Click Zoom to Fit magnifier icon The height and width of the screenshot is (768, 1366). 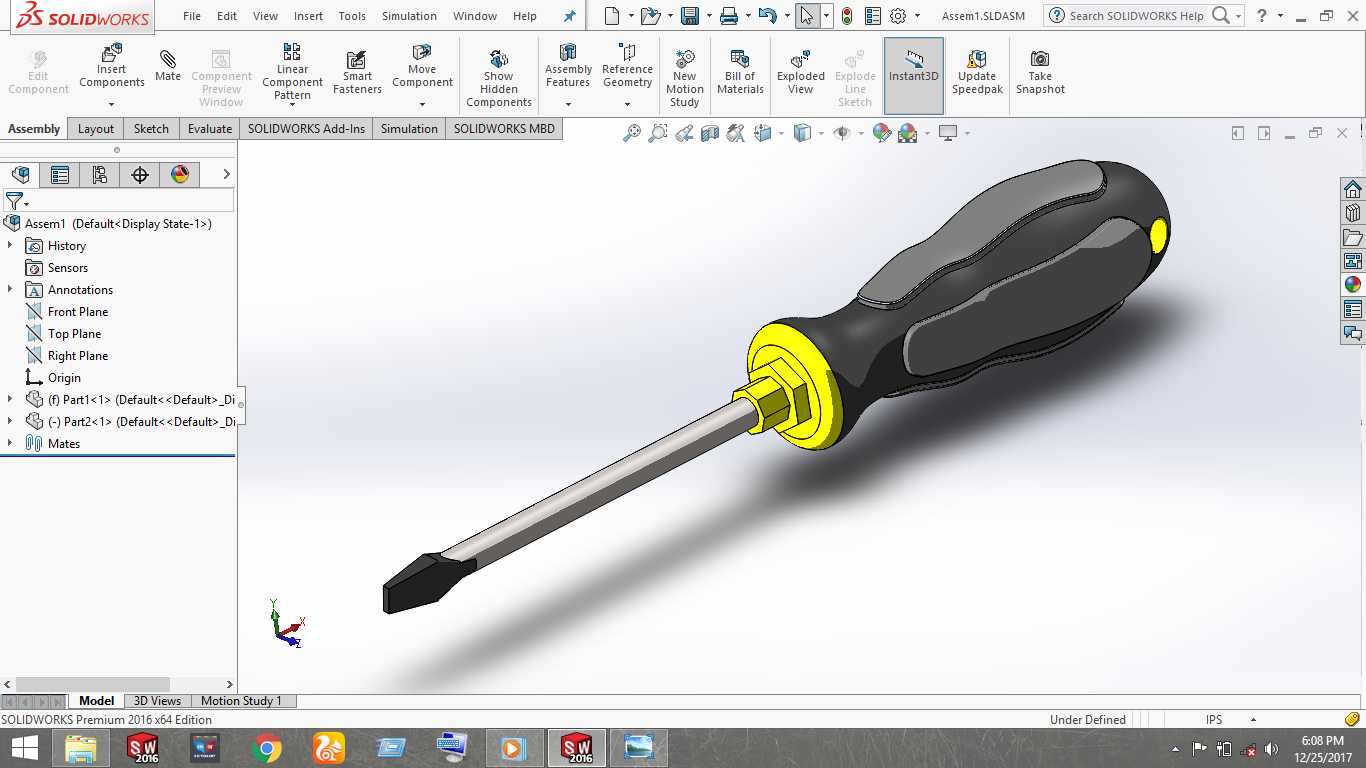(632, 133)
